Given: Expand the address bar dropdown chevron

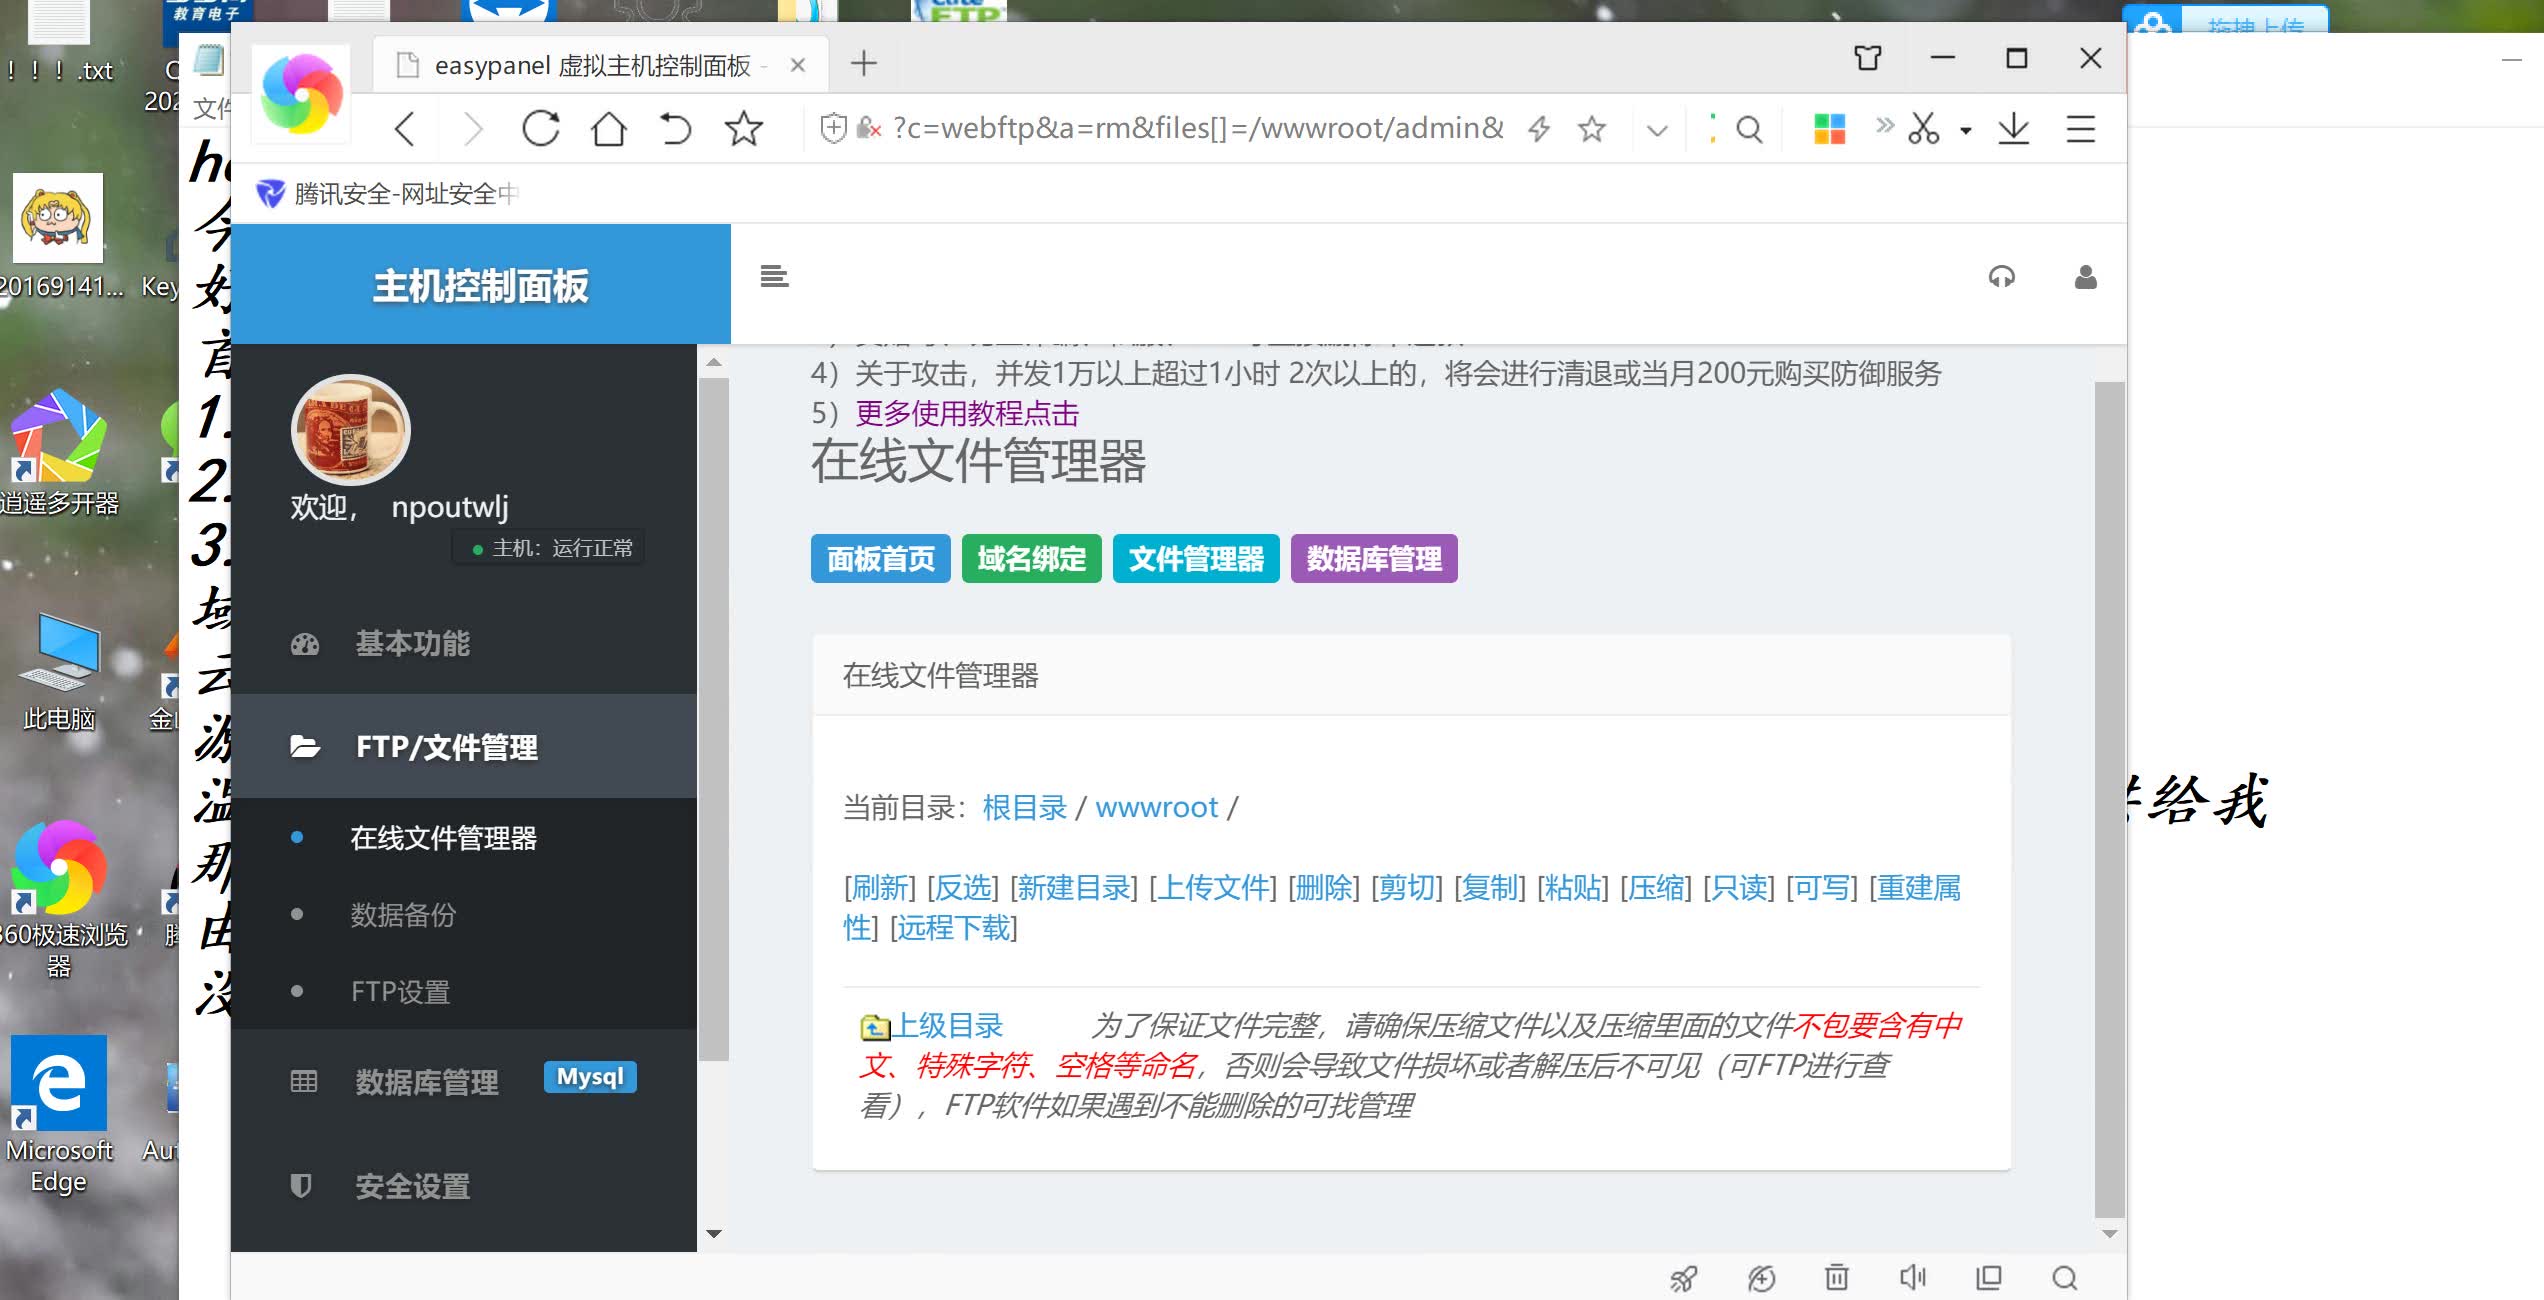Looking at the screenshot, I should click(1657, 130).
